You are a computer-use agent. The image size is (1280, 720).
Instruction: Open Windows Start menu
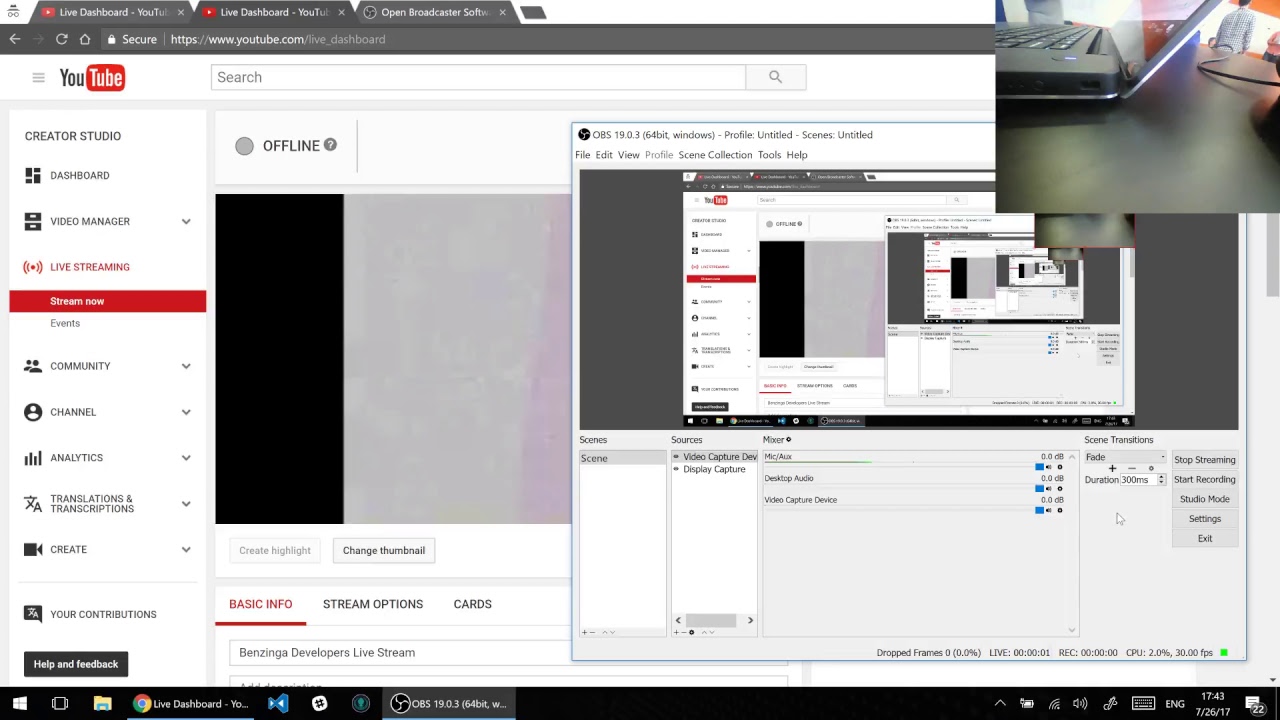[20, 704]
